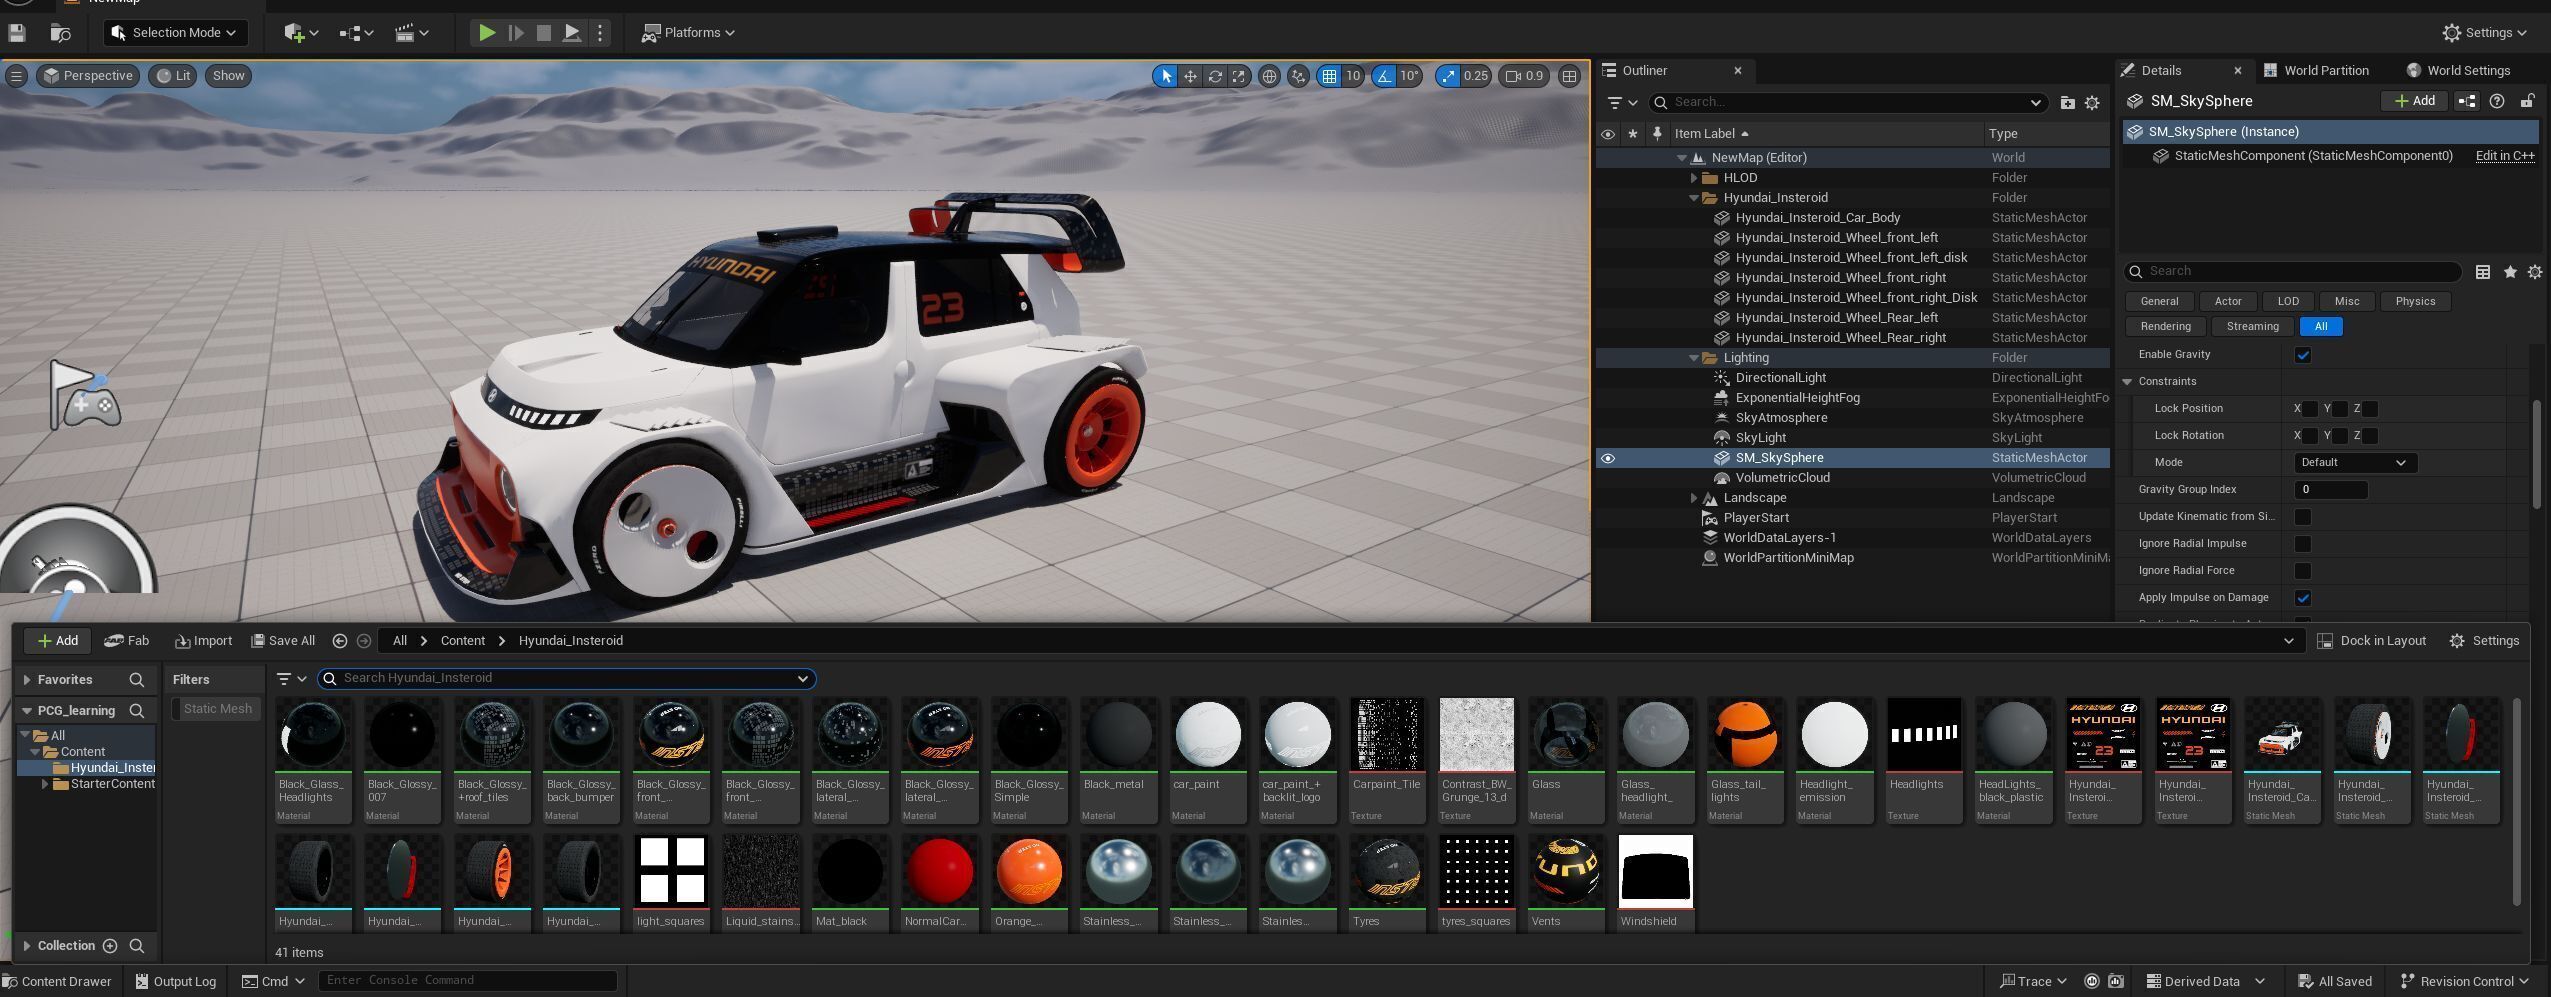Toggle grid snapping in viewport
This screenshot has height=997, width=2551.
1329,76
